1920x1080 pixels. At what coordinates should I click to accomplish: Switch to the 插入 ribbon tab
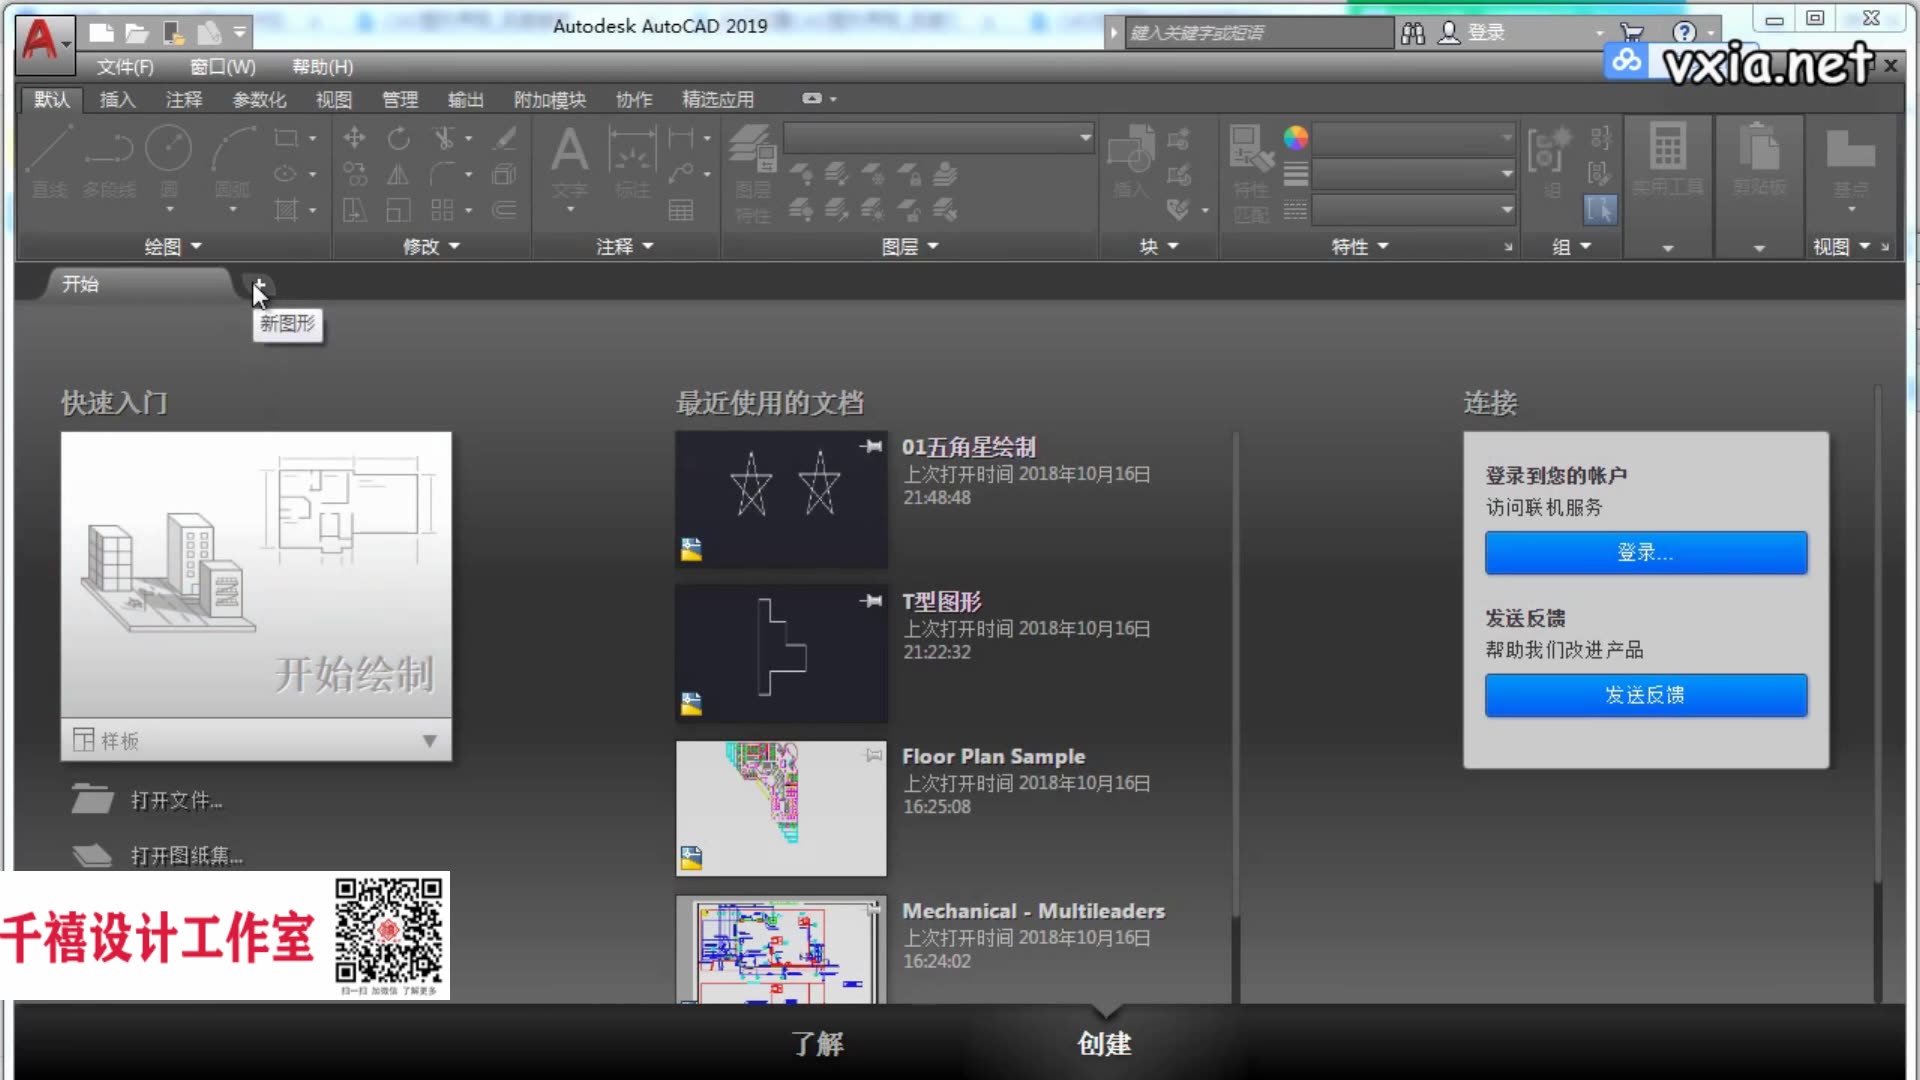point(117,99)
